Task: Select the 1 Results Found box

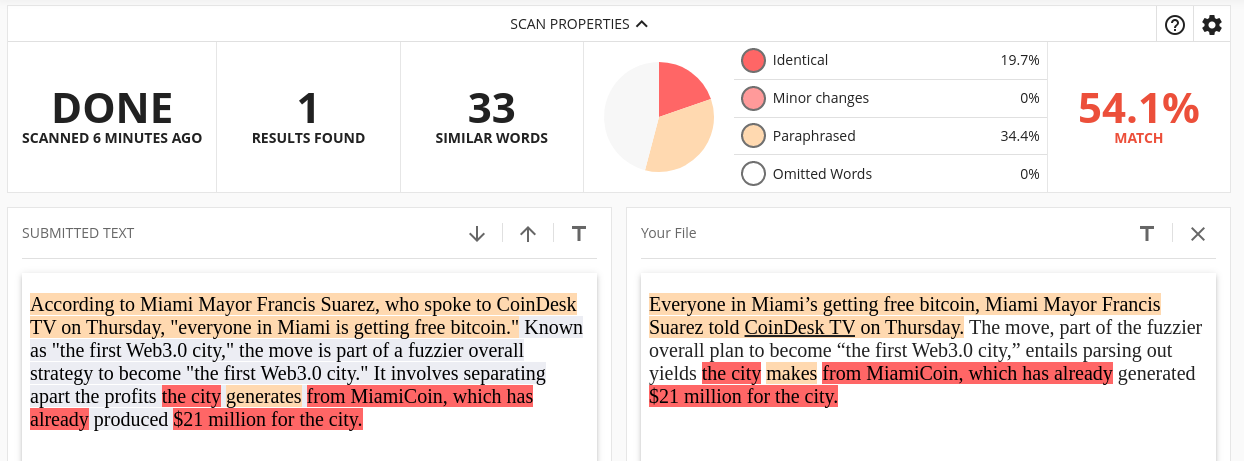Action: [308, 117]
